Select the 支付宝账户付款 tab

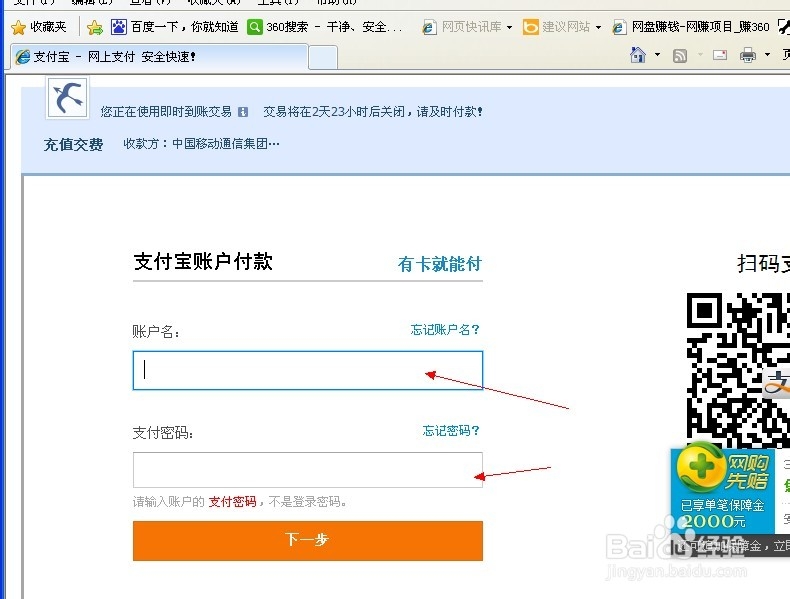click(203, 261)
